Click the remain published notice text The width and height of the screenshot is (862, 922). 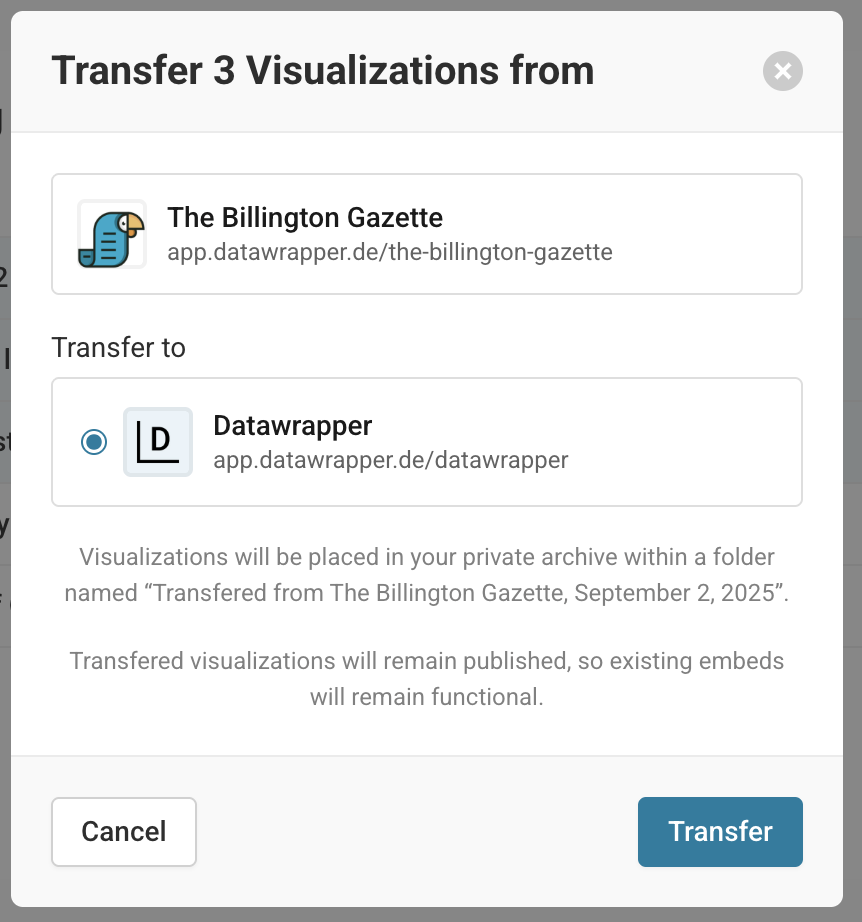click(427, 679)
